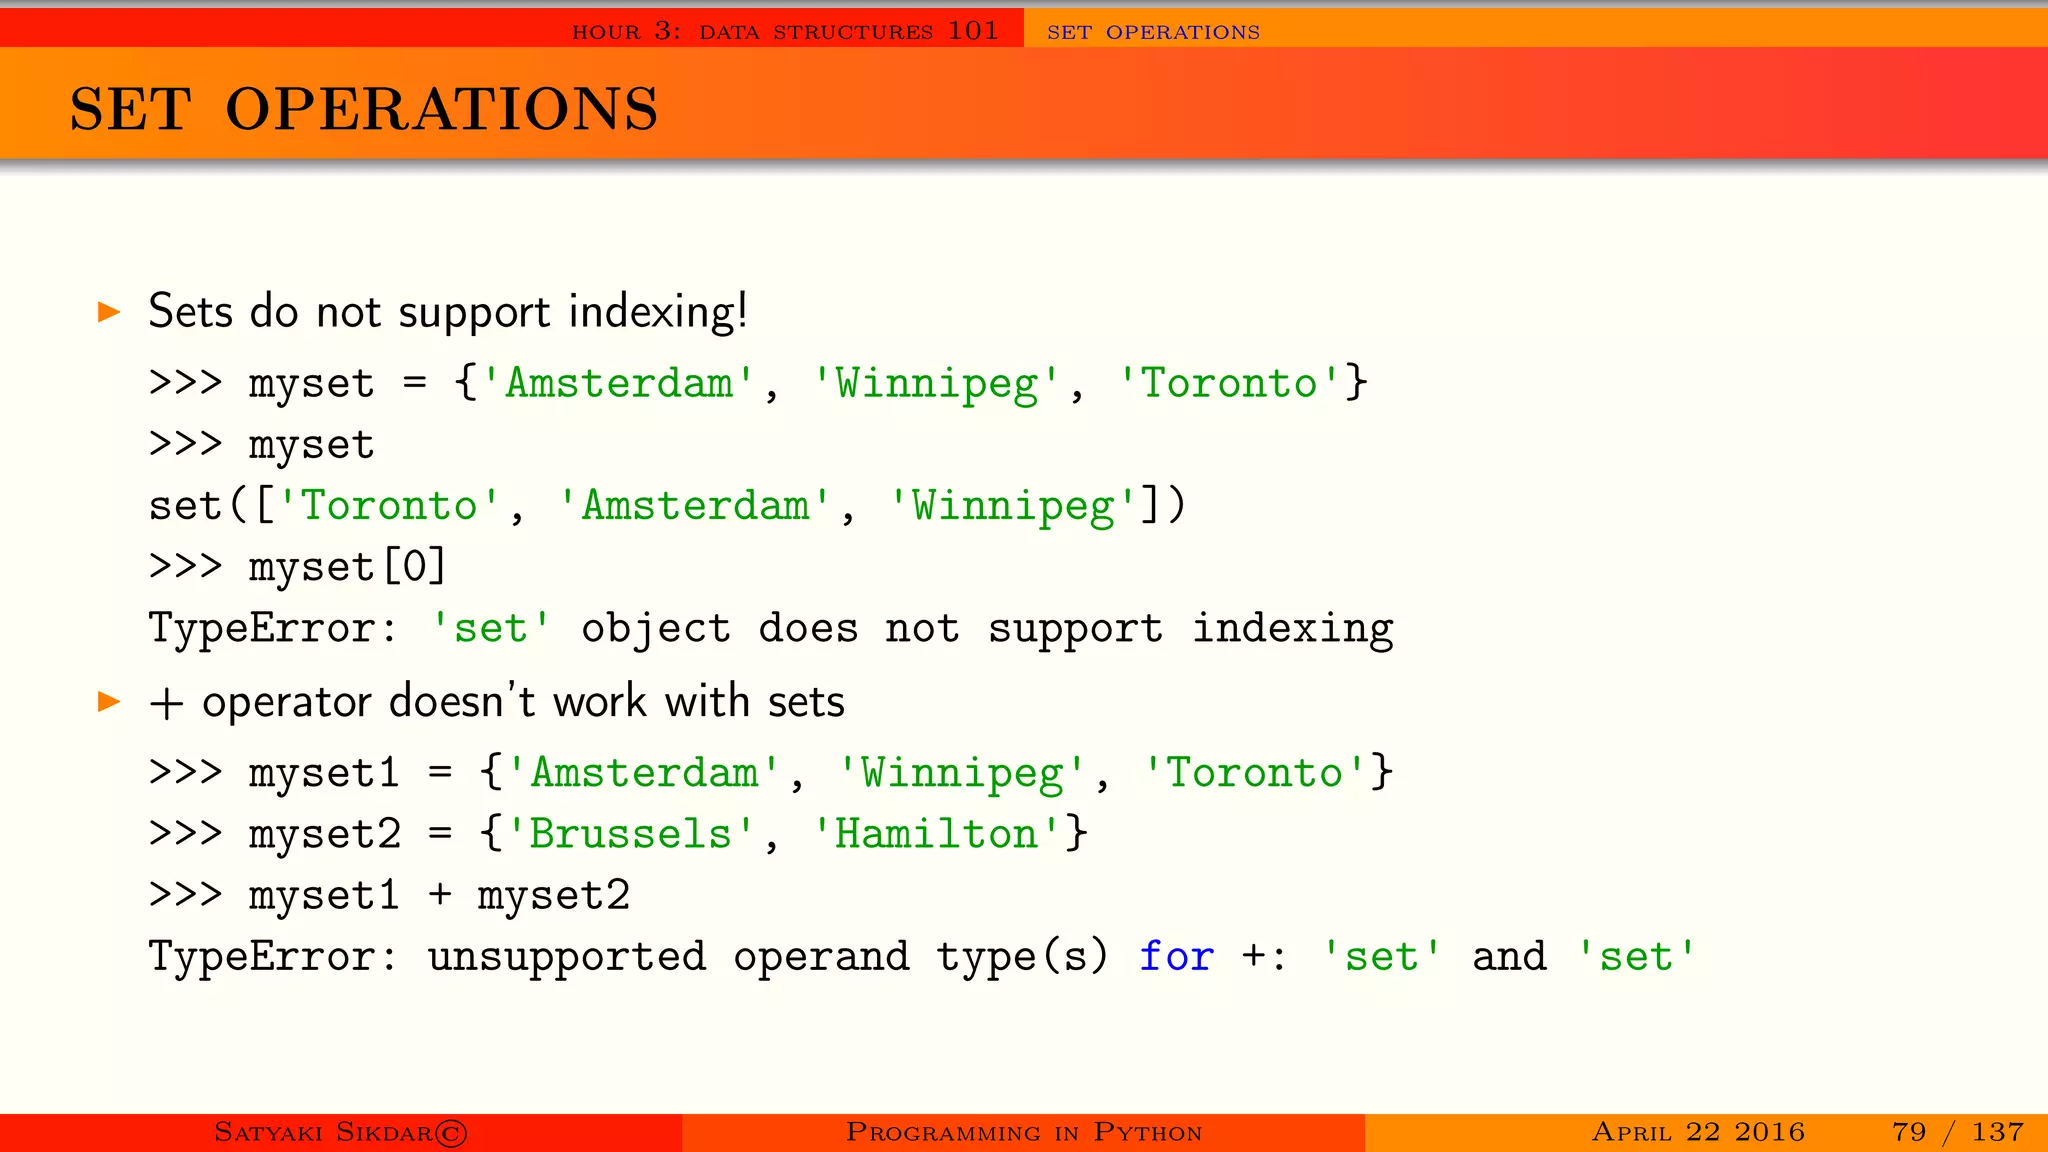Select the 'unsupported operand type(s)' error line
This screenshot has height=1152, width=2048.
tap(922, 957)
